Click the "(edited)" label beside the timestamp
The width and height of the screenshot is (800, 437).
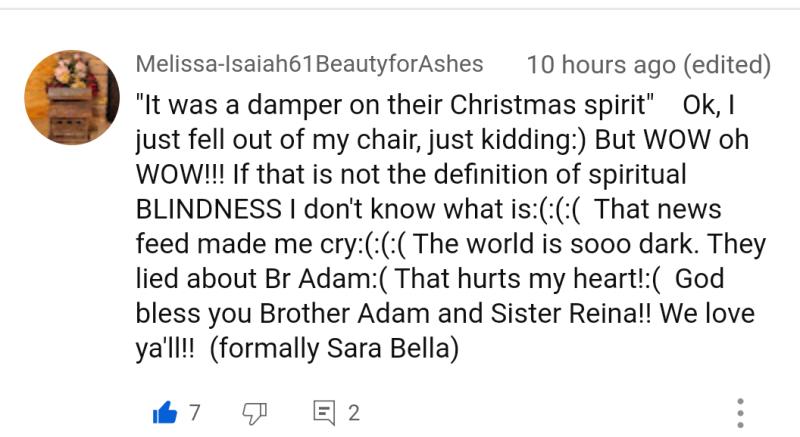pyautogui.click(x=727, y=65)
